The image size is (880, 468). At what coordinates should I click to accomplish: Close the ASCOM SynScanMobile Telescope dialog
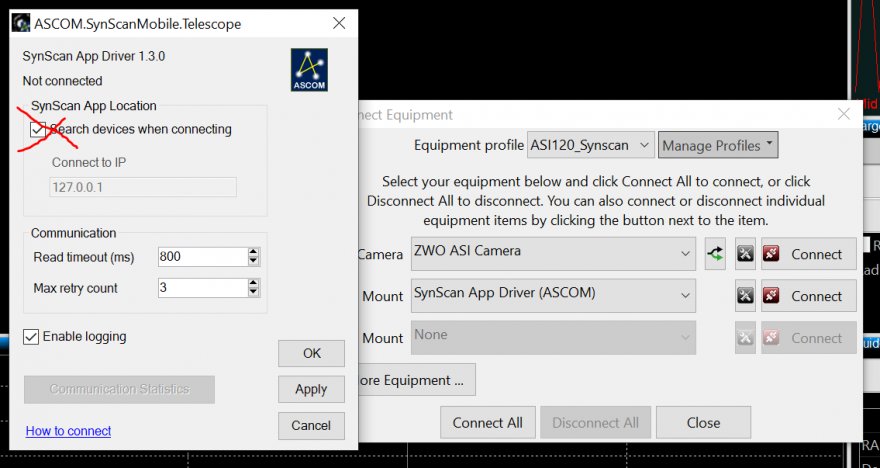(x=339, y=23)
